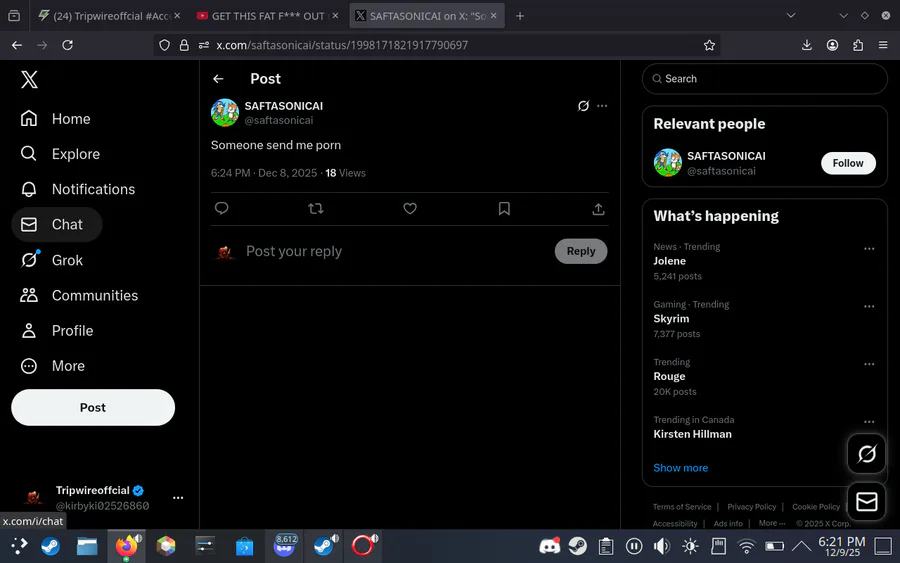Open the Skyrim trending topic
Screen dimensions: 900x563
point(671,319)
